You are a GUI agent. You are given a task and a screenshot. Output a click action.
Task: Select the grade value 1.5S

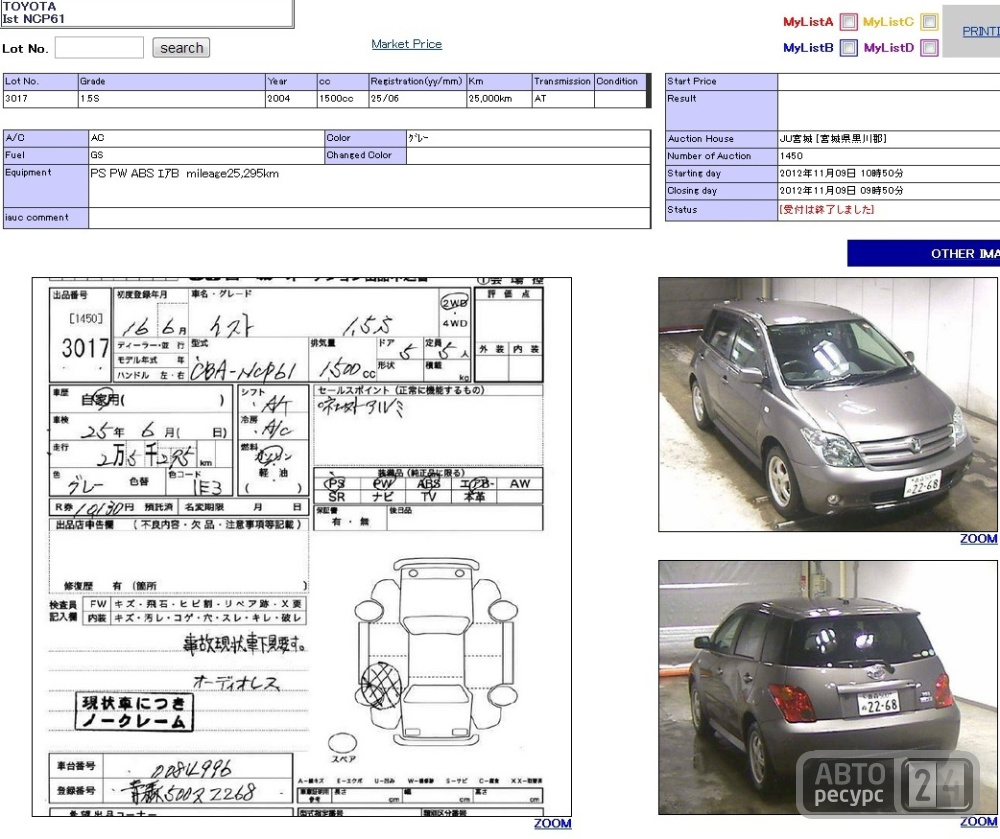tap(90, 98)
